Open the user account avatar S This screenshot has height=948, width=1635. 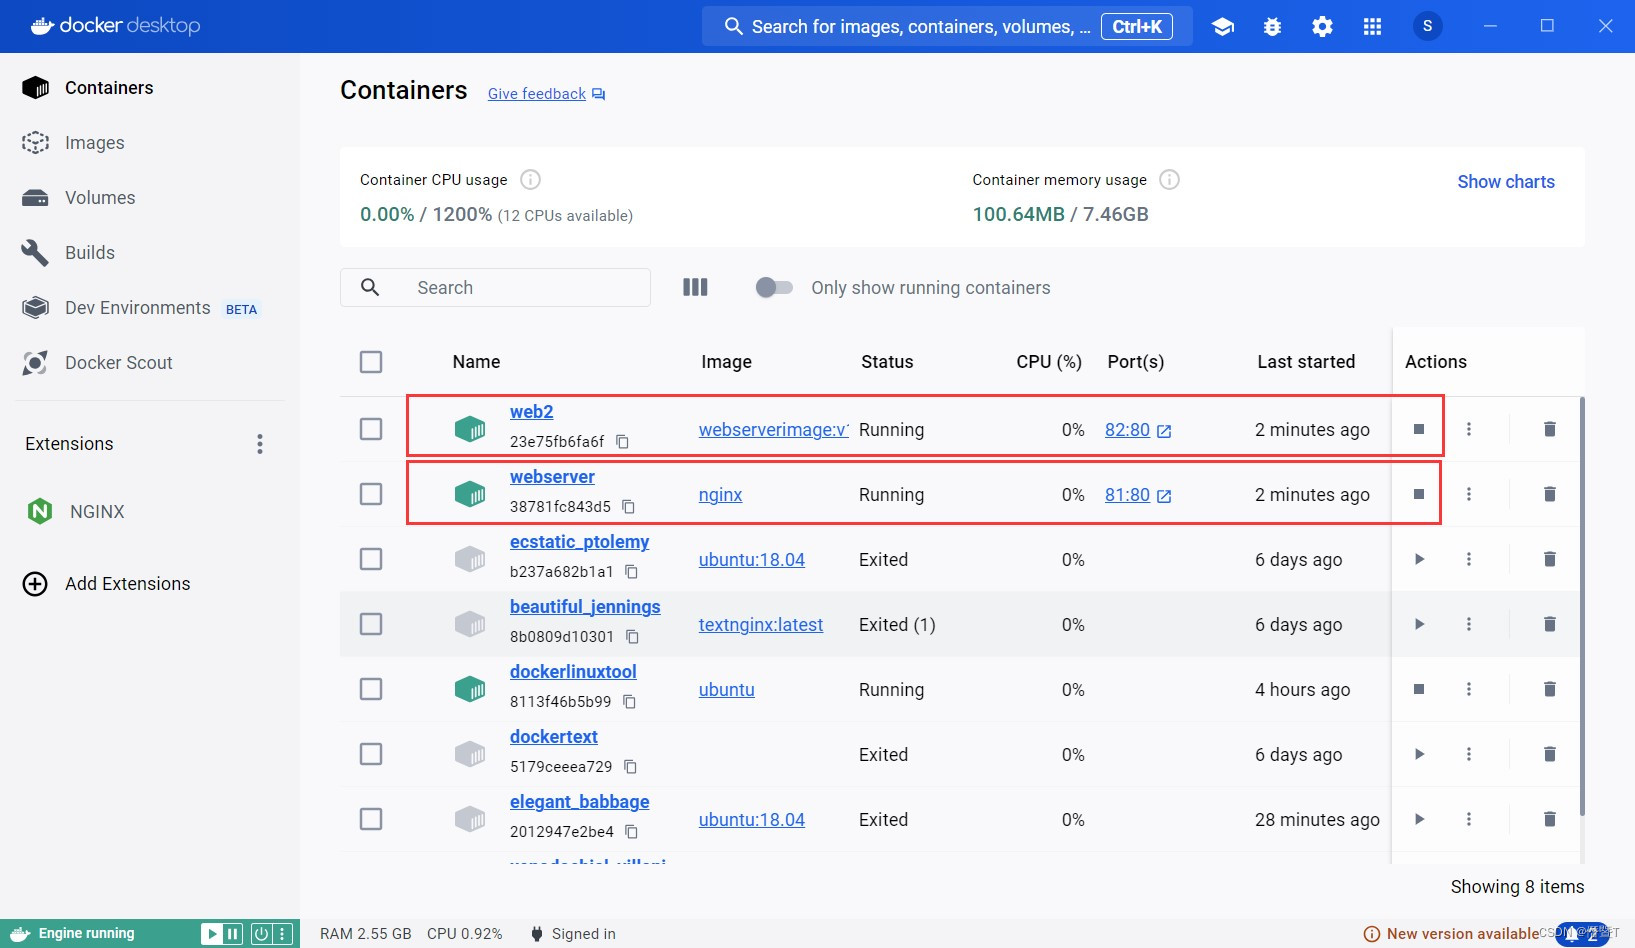1427,26
